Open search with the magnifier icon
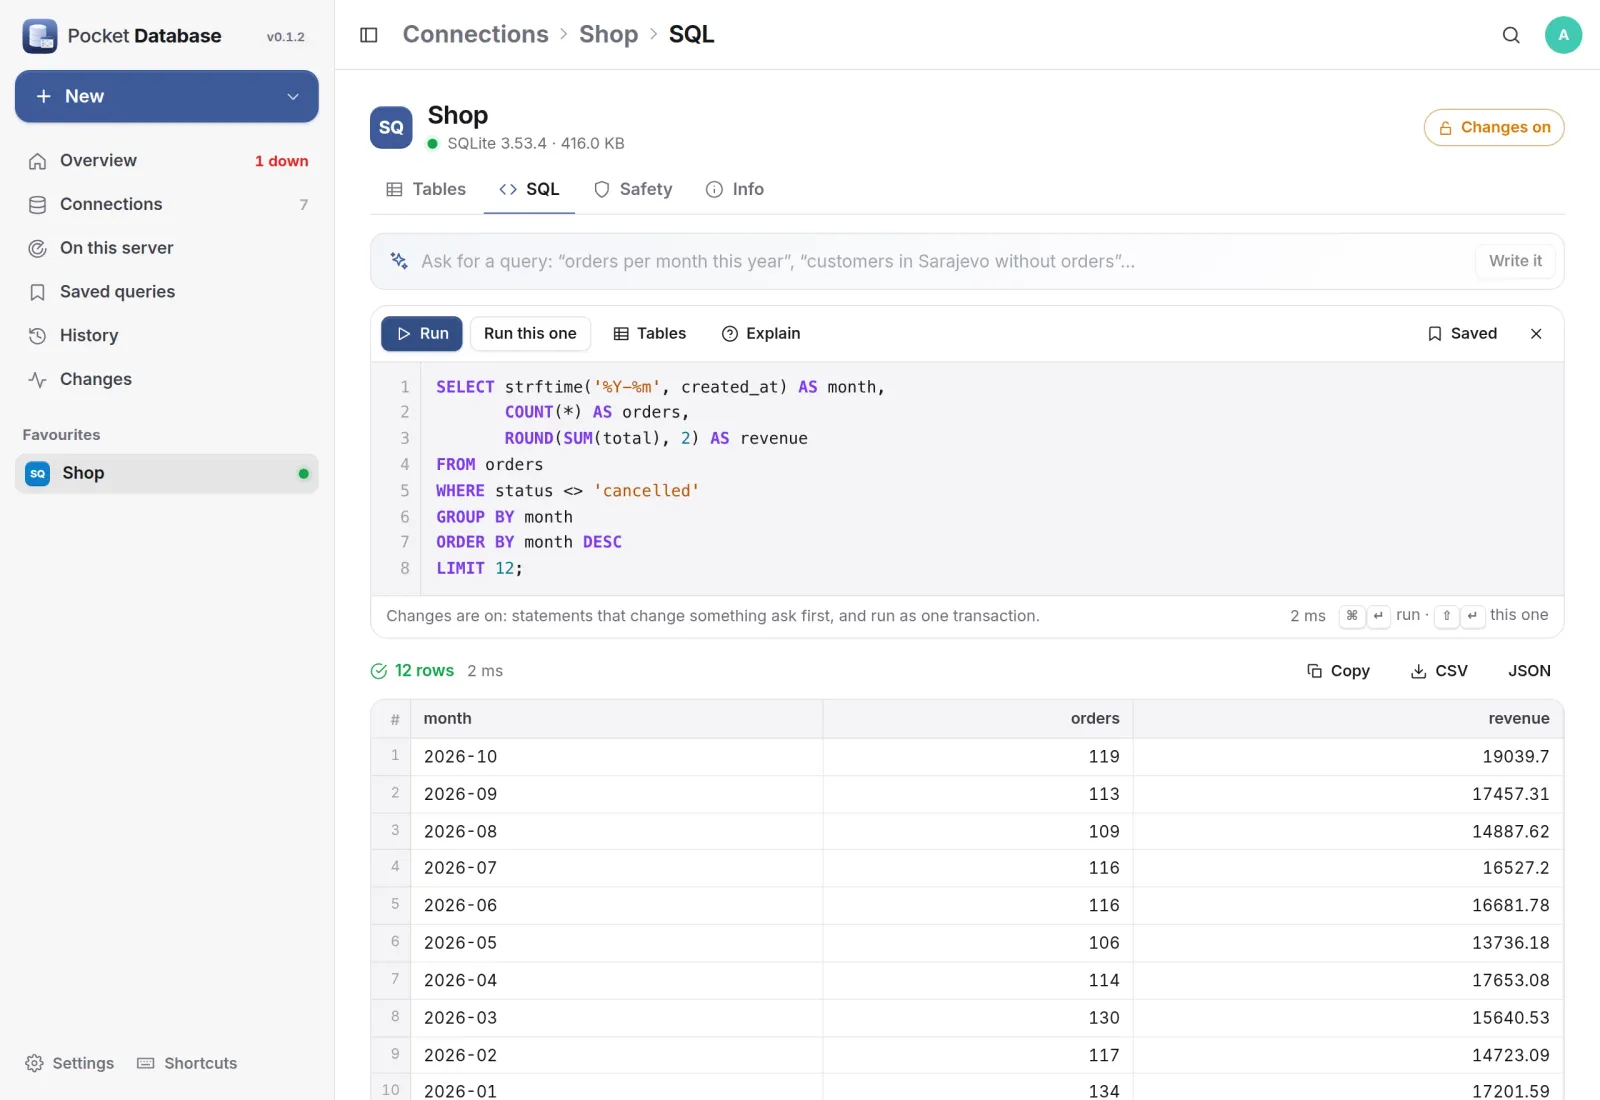This screenshot has height=1100, width=1600. (1511, 35)
